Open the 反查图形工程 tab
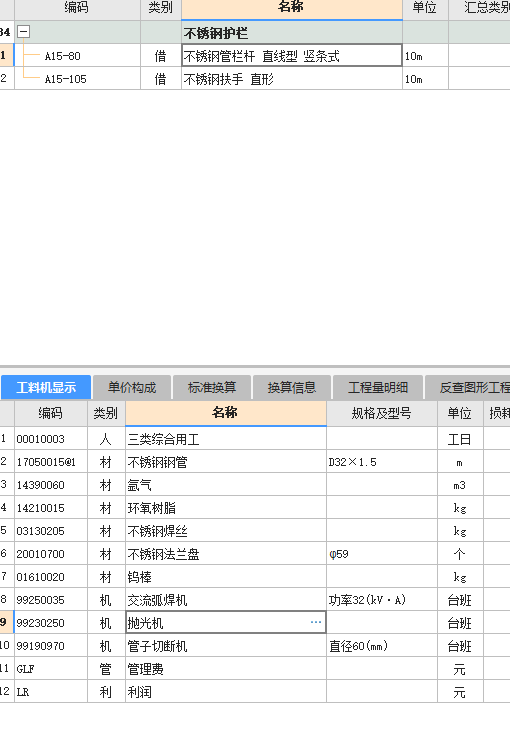510x746 pixels. click(468, 388)
